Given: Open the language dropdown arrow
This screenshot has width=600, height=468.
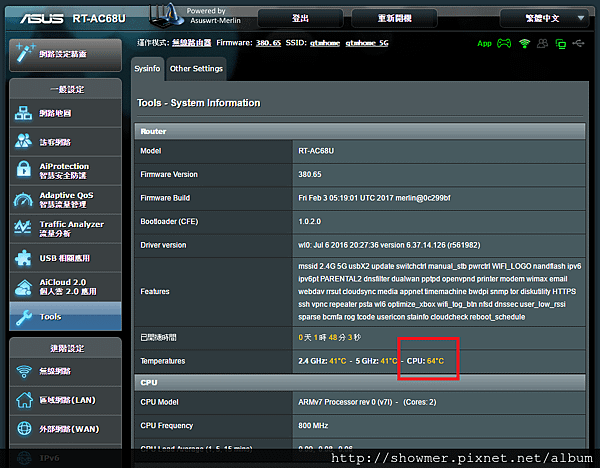Looking at the screenshot, I should coord(581,18).
